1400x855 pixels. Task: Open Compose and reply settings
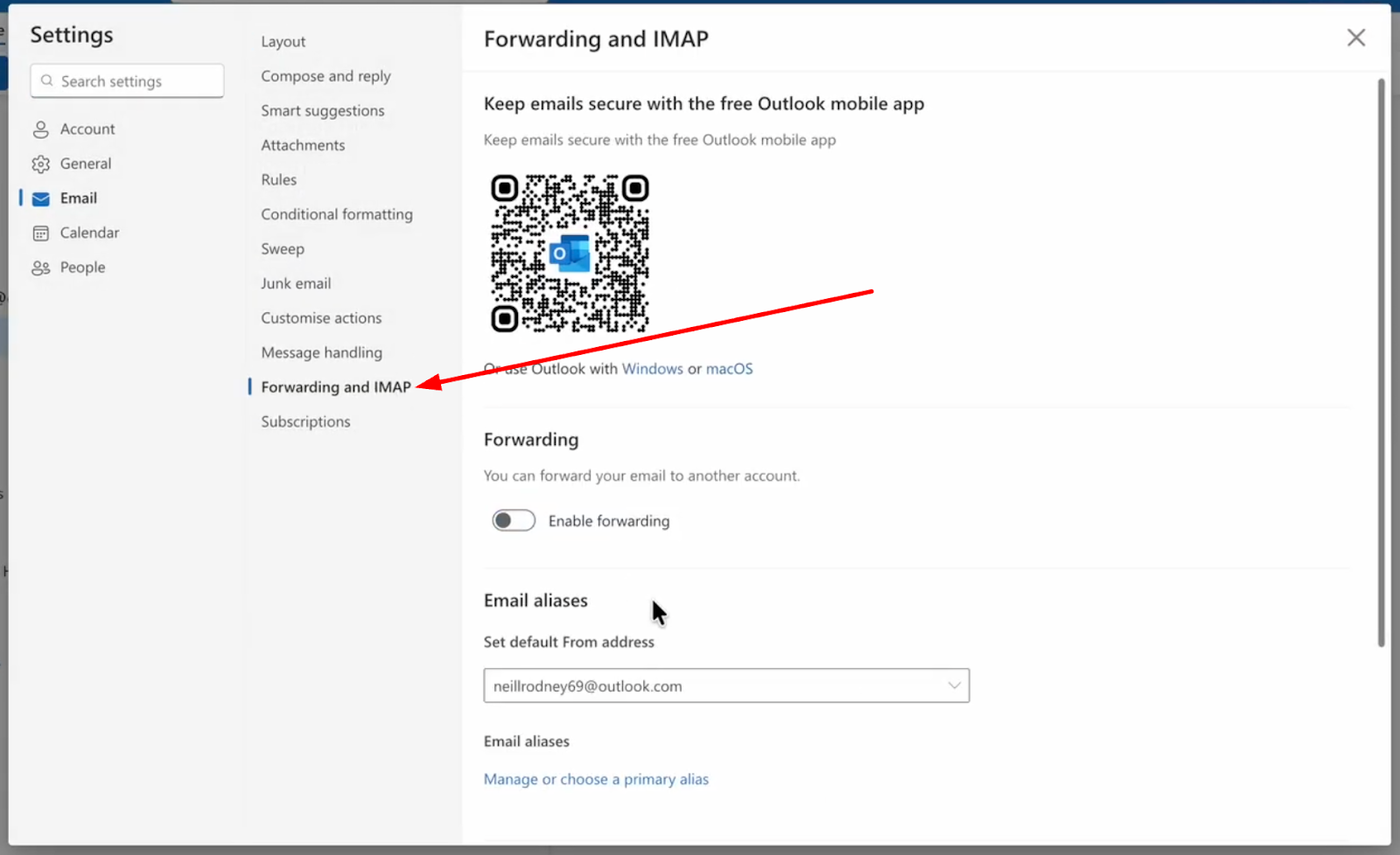click(326, 76)
